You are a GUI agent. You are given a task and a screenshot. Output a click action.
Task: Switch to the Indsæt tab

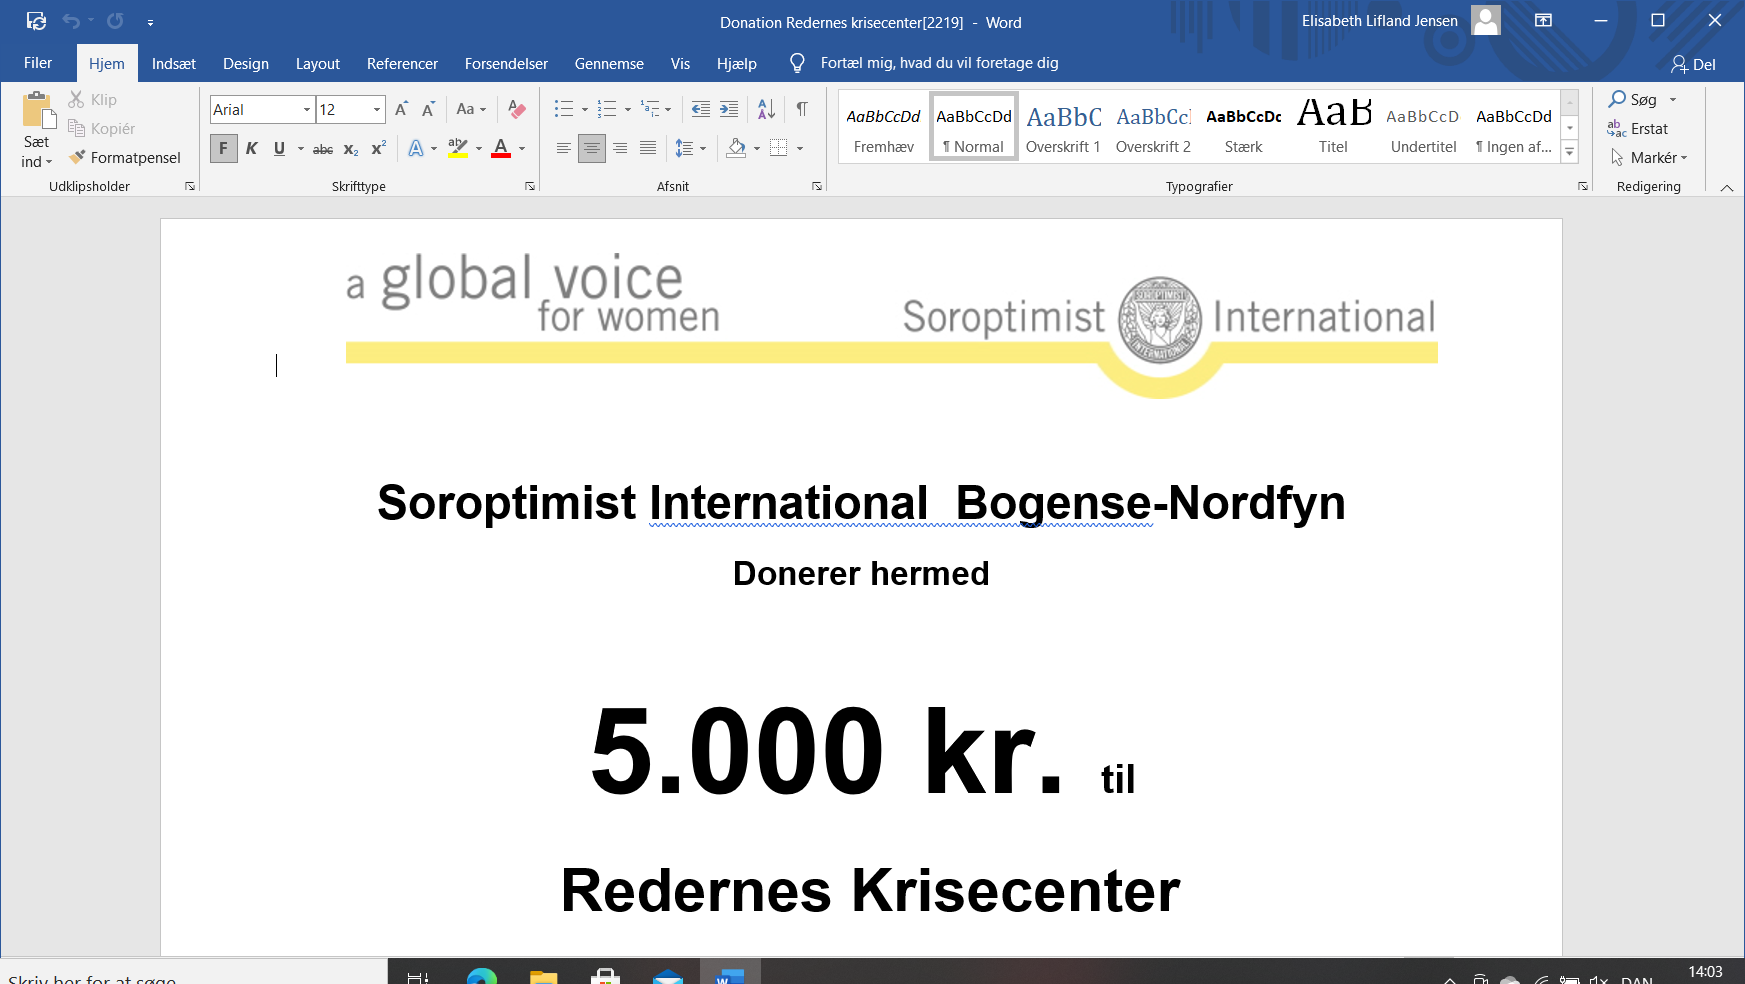tap(174, 63)
